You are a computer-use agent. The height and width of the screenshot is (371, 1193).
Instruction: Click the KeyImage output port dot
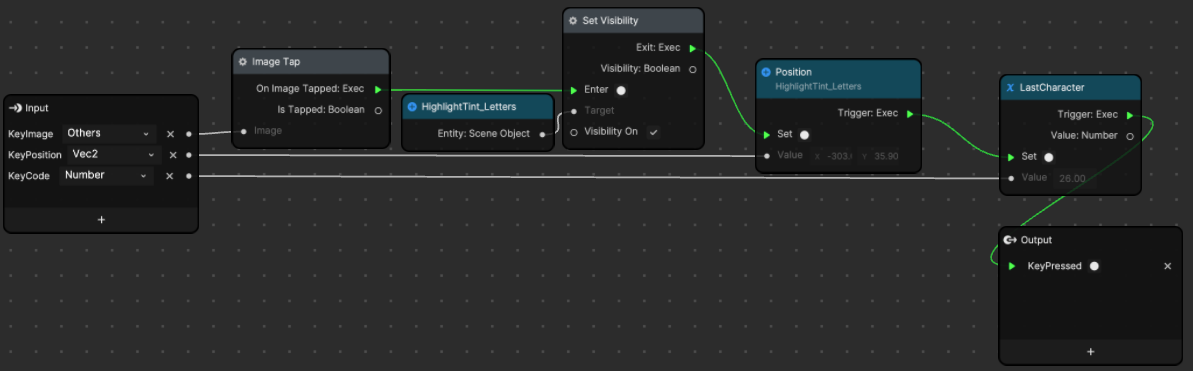pos(188,134)
